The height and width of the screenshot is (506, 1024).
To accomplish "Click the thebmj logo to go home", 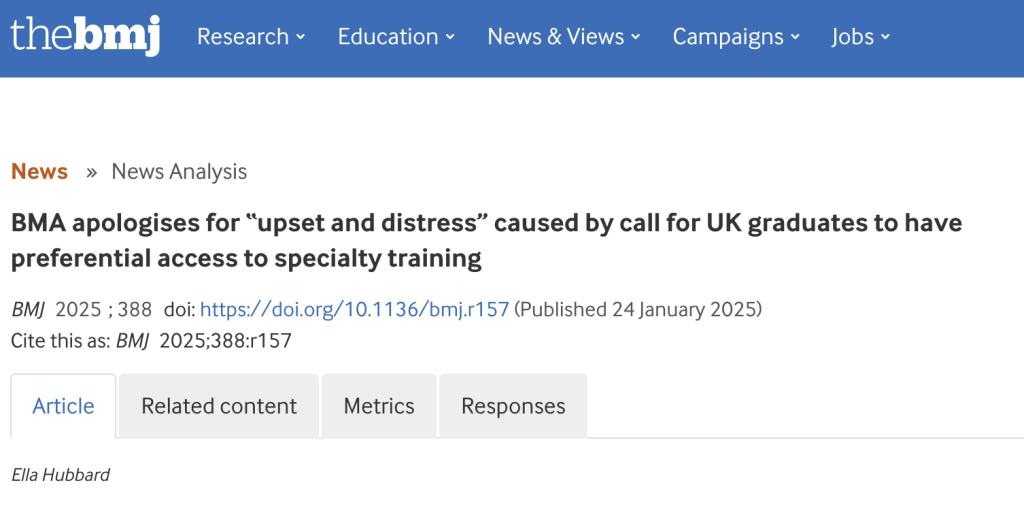I will click(85, 36).
